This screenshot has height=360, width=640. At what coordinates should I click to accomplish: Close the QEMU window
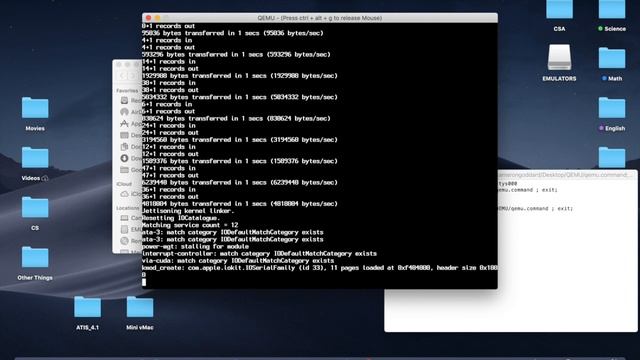pos(149,18)
